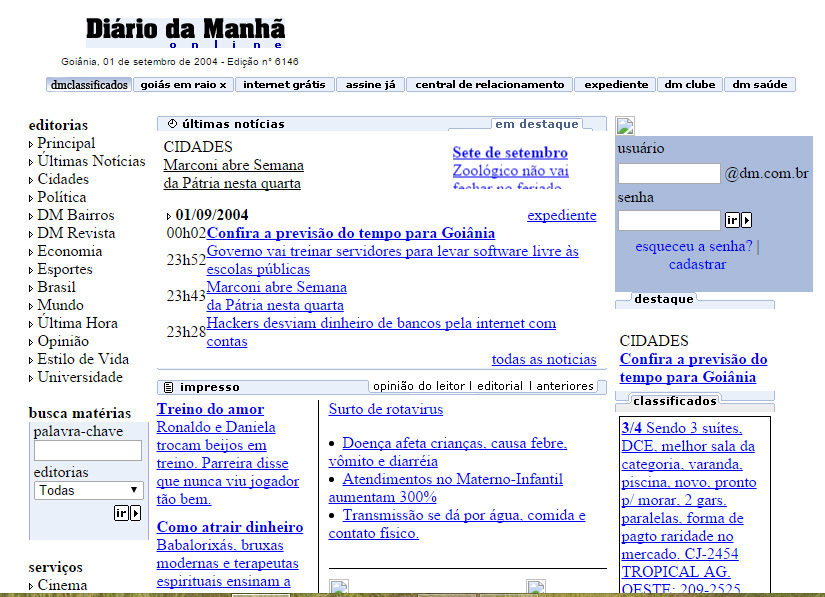Switch to the 'em destaque' tab
825x597 pixels.
(536, 124)
